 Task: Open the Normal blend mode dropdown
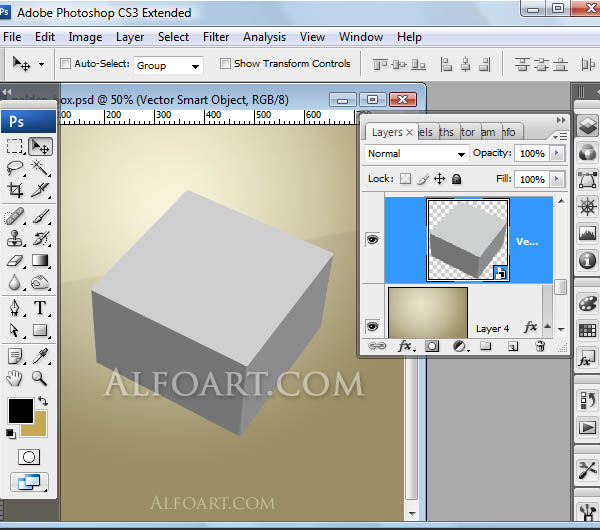pyautogui.click(x=416, y=154)
